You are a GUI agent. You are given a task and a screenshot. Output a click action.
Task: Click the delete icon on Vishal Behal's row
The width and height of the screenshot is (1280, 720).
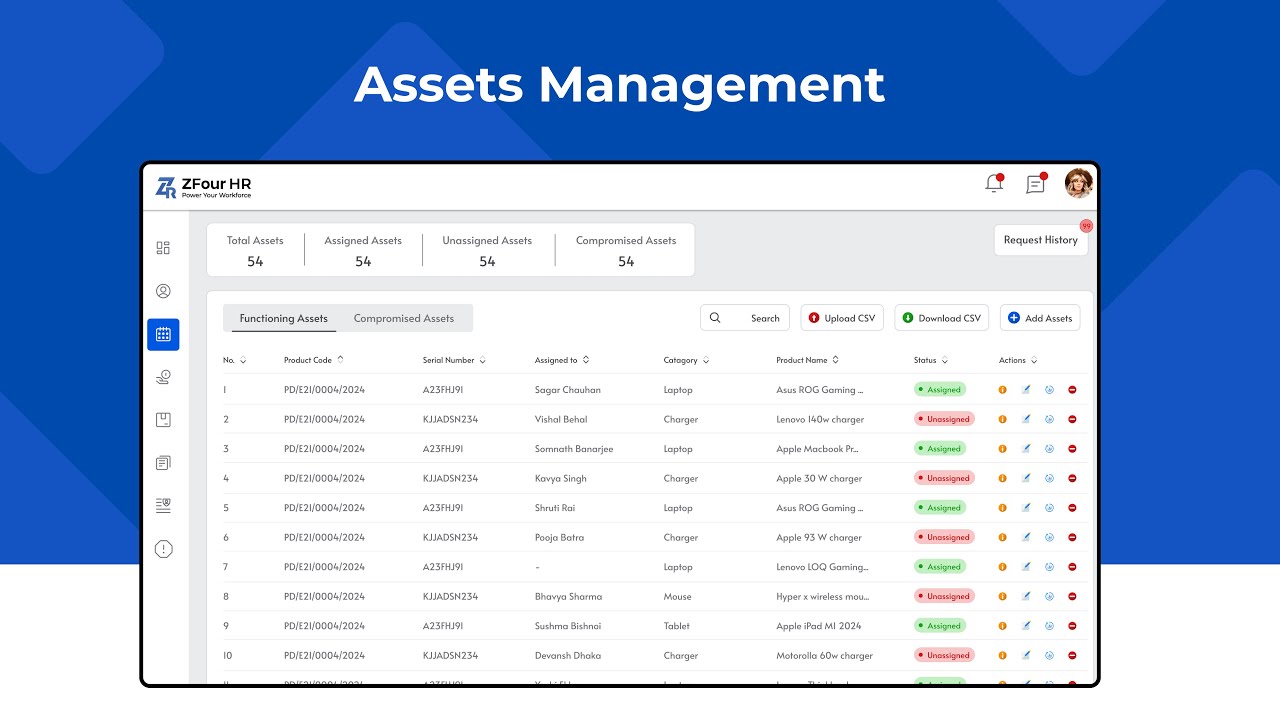point(1072,419)
